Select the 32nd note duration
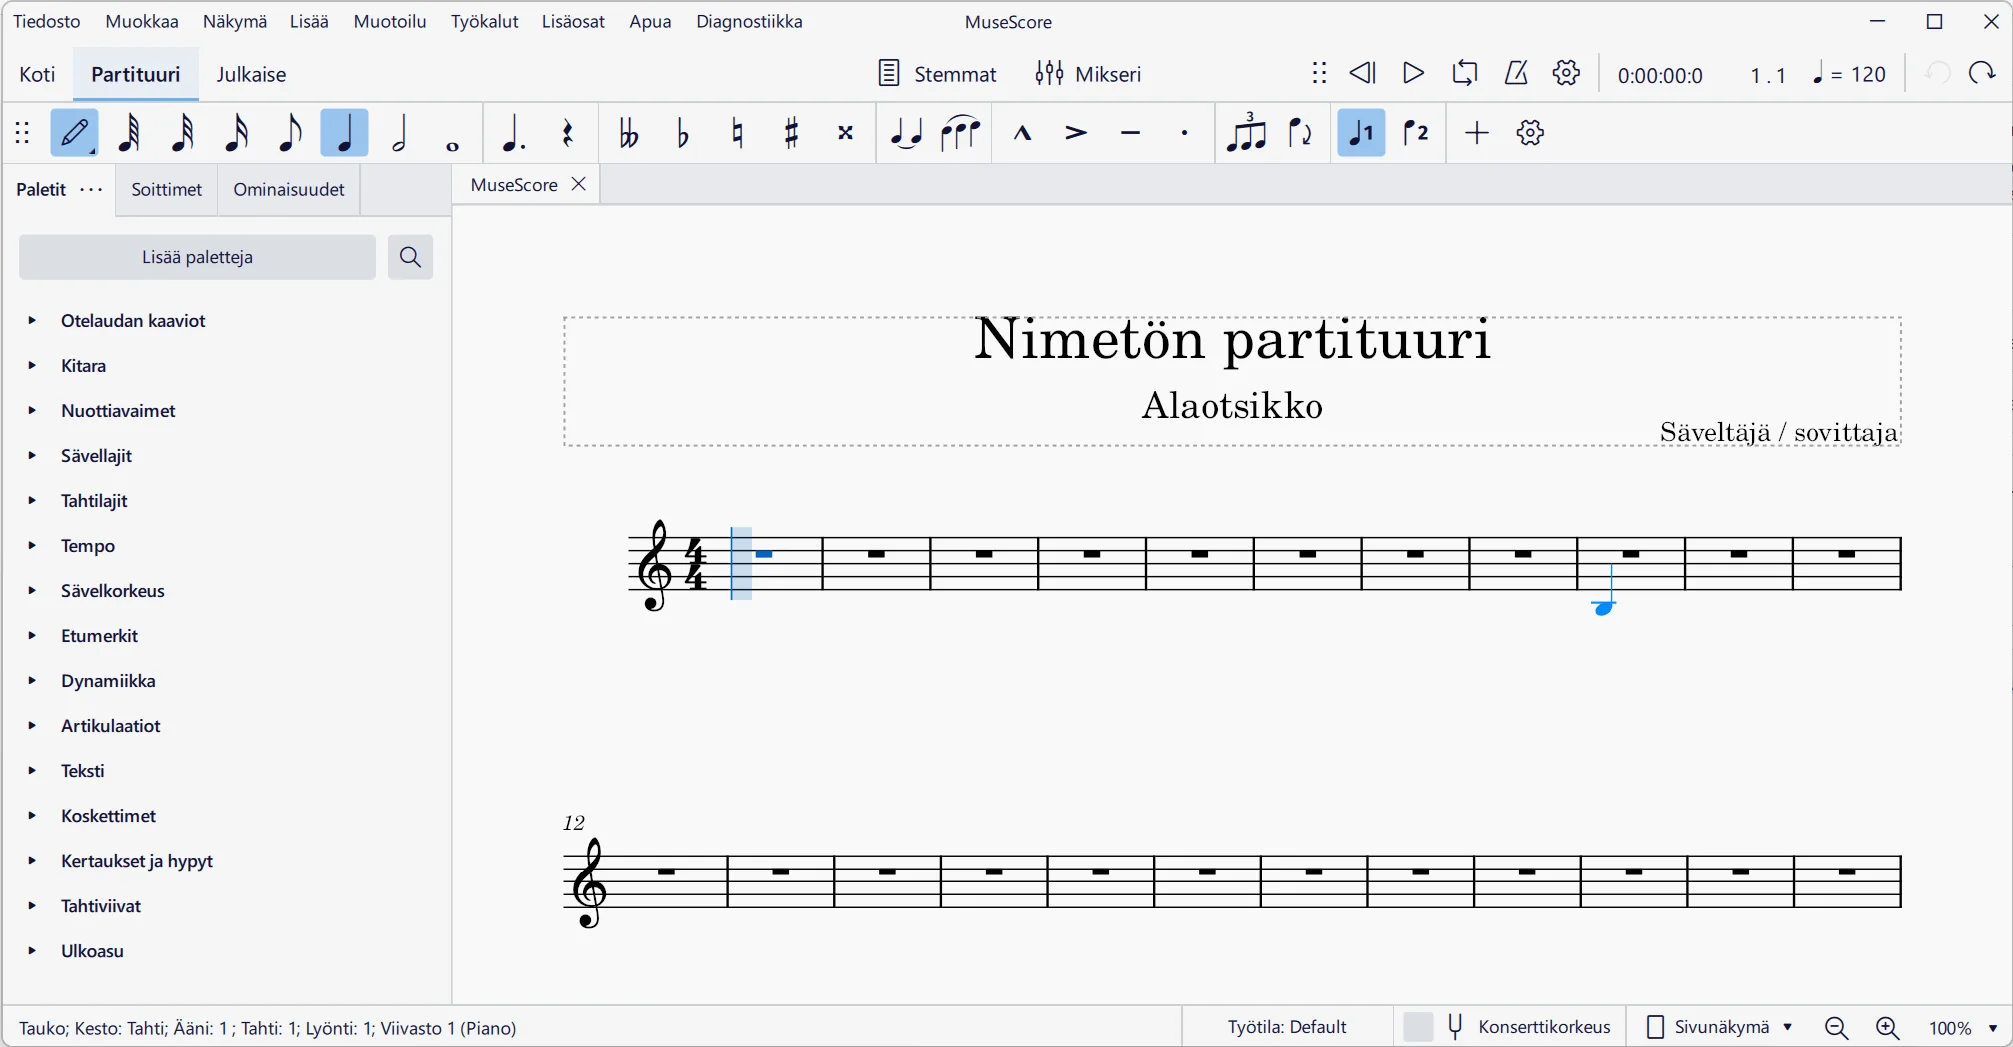2013x1047 pixels. [x=183, y=133]
